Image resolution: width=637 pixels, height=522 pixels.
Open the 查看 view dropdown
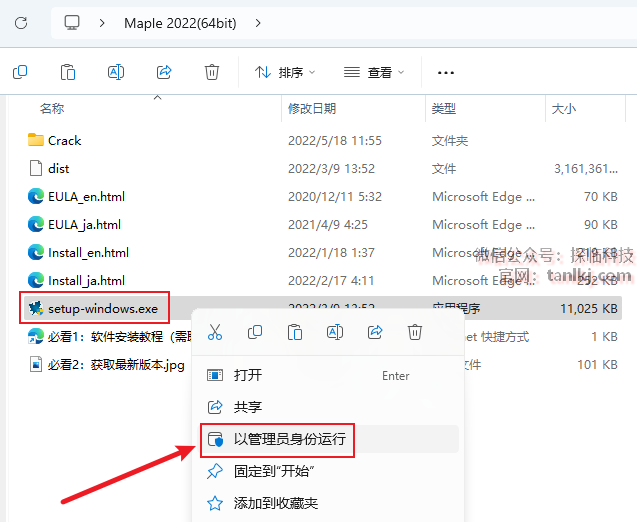[374, 73]
